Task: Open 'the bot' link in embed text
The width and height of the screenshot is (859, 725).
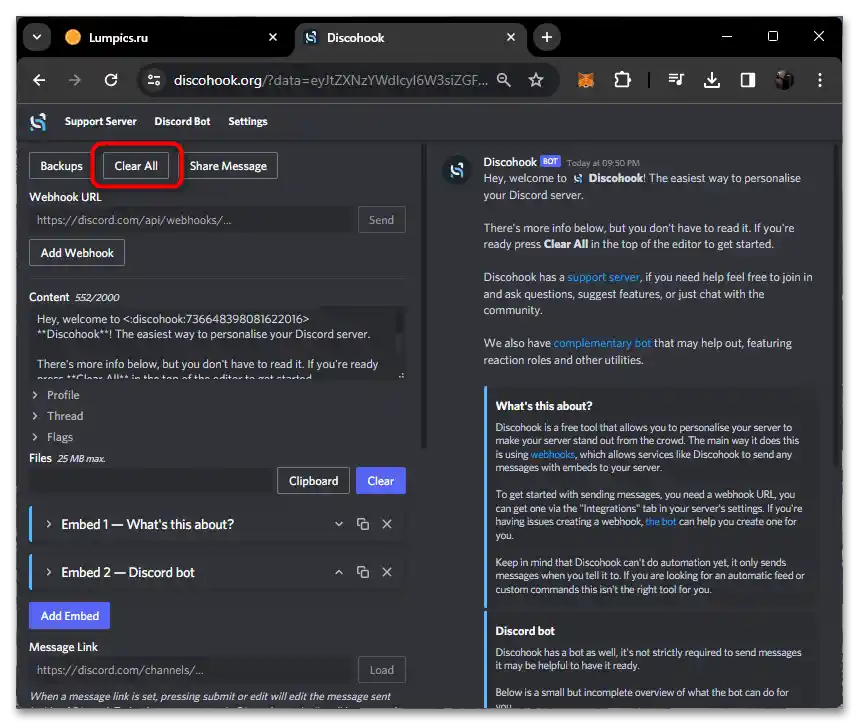Action: point(661,522)
